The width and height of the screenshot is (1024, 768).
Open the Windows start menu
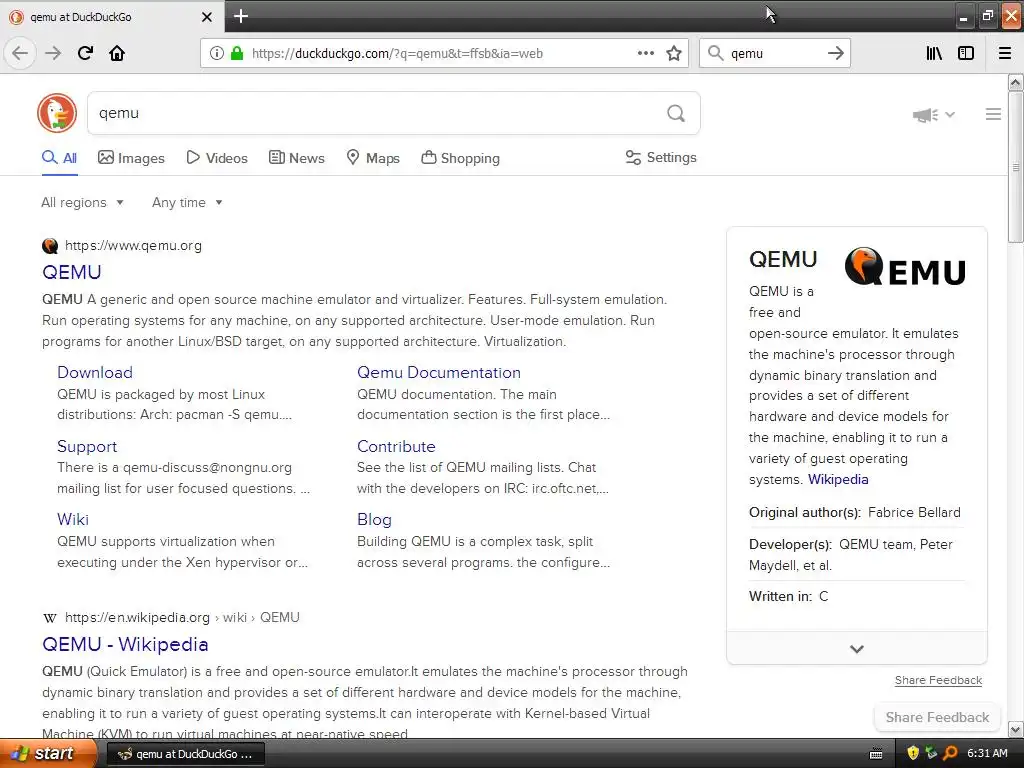pyautogui.click(x=47, y=754)
